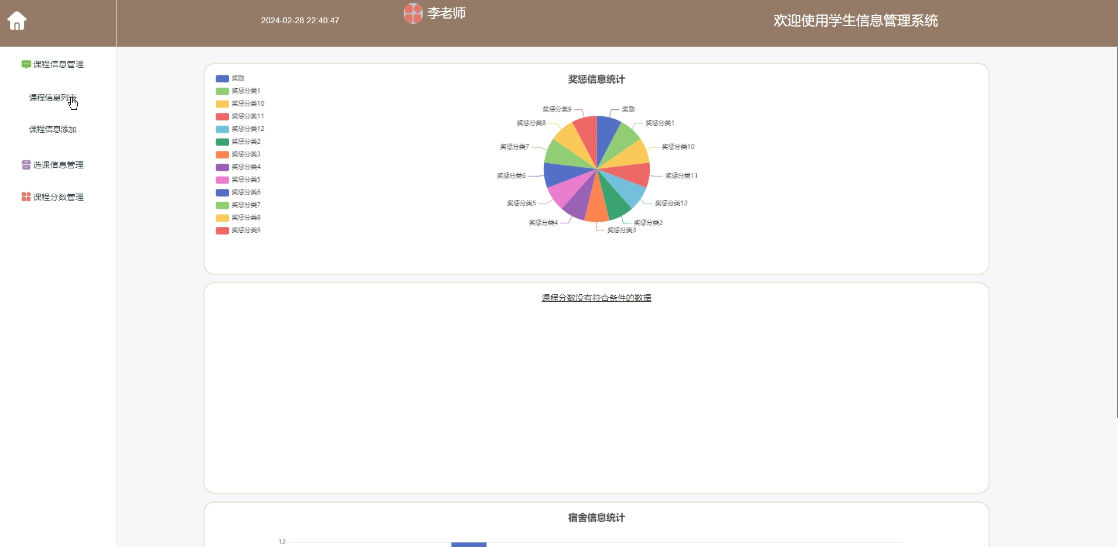The image size is (1118, 547).
Task: Toggle the 奖惩分类1 legend entry
Action: click(238, 91)
